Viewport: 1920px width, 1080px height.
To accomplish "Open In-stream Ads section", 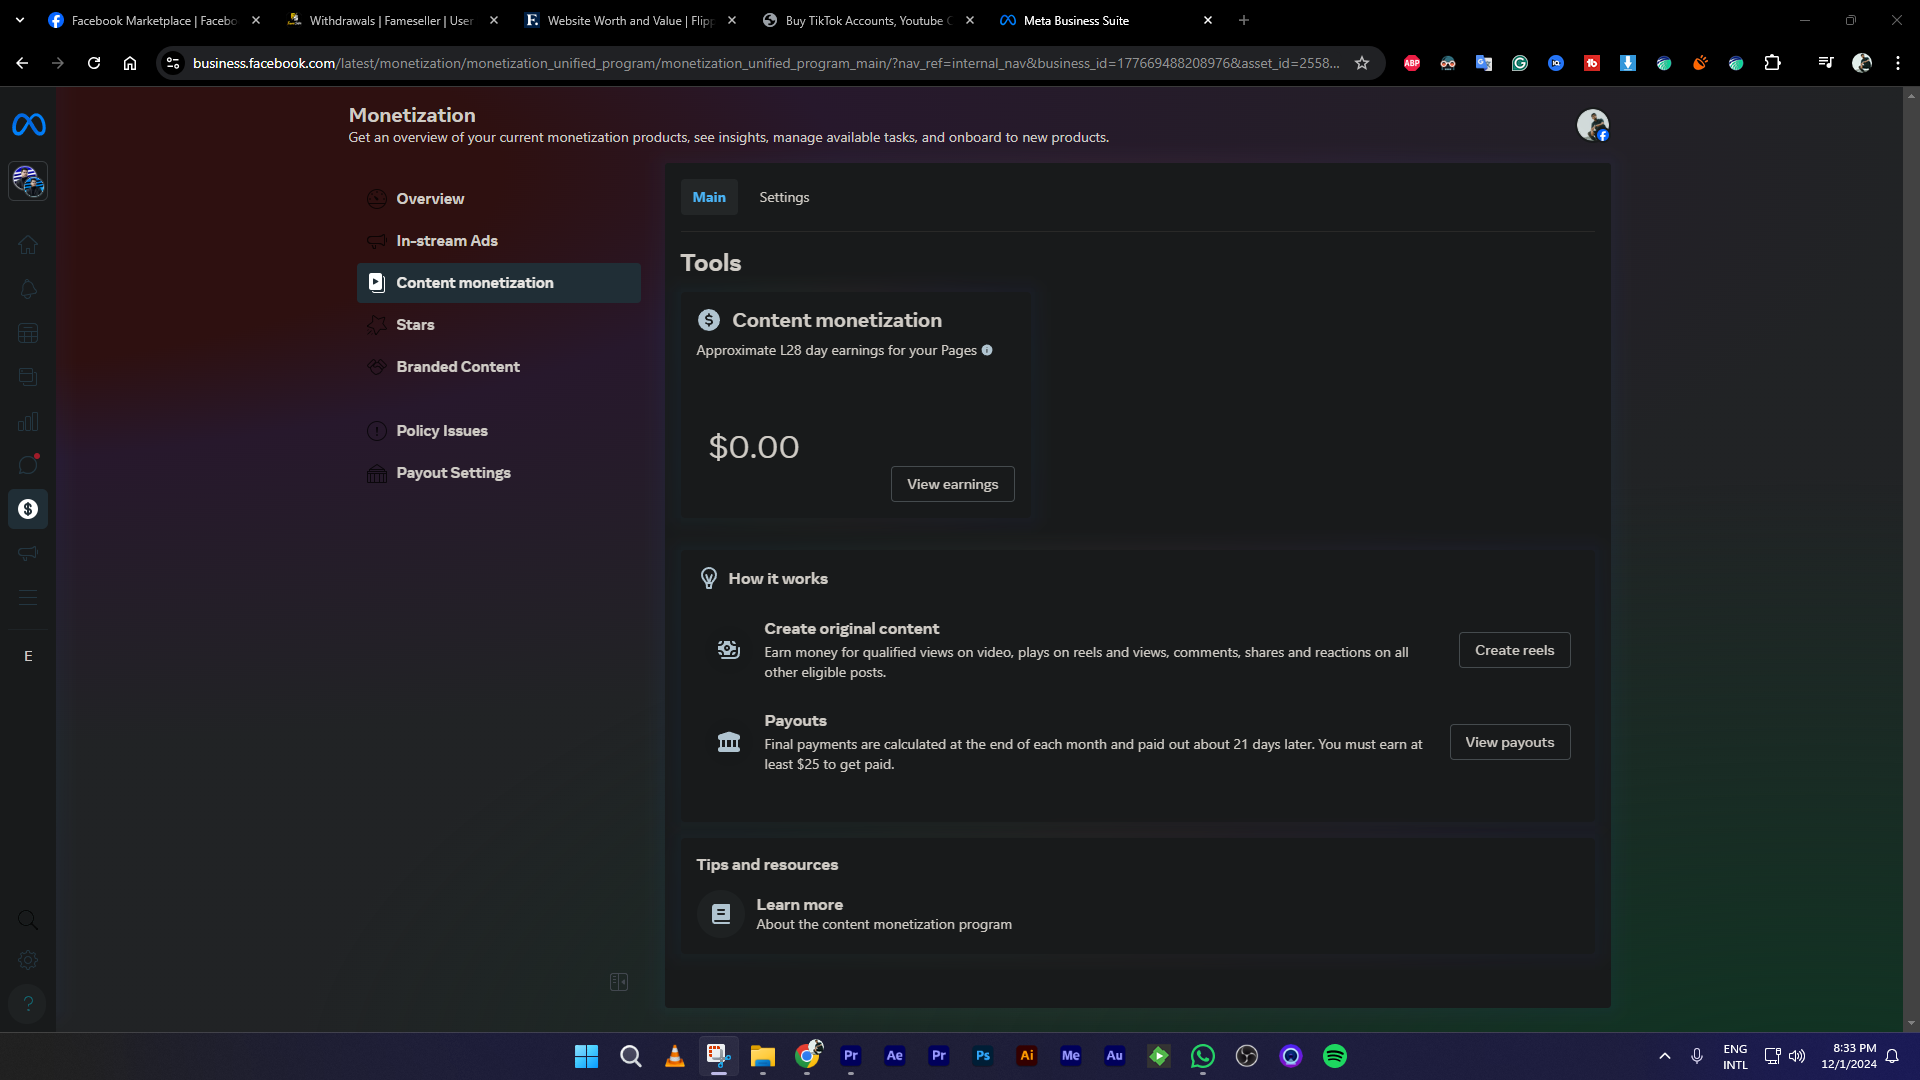I will point(498,241).
